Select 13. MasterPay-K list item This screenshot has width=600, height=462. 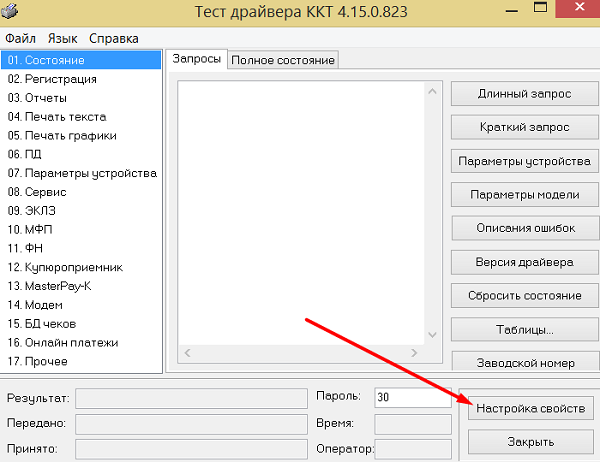point(81,286)
